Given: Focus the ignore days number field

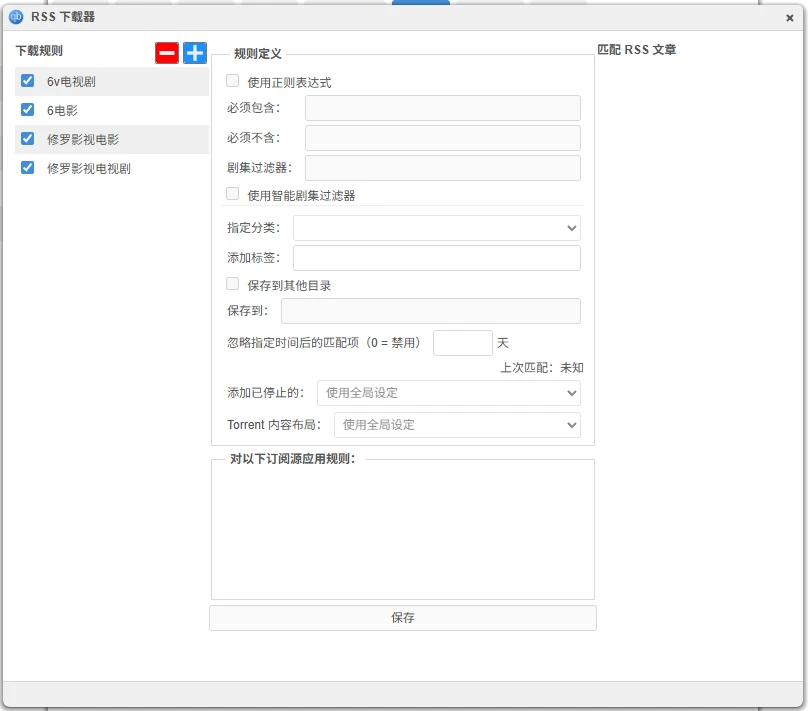Looking at the screenshot, I should [x=462, y=343].
